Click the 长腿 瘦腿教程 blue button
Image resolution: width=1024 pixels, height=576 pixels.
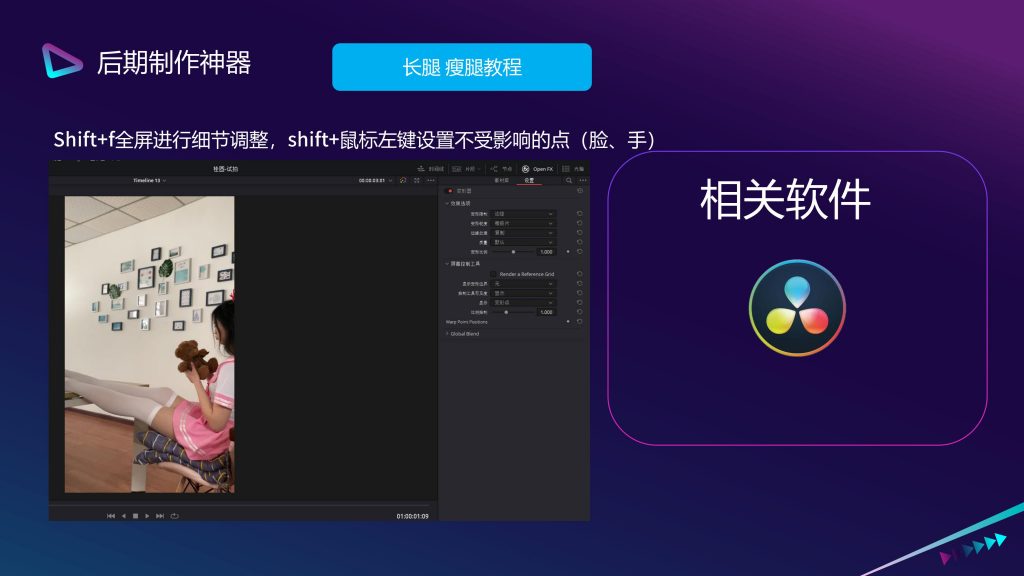[462, 67]
